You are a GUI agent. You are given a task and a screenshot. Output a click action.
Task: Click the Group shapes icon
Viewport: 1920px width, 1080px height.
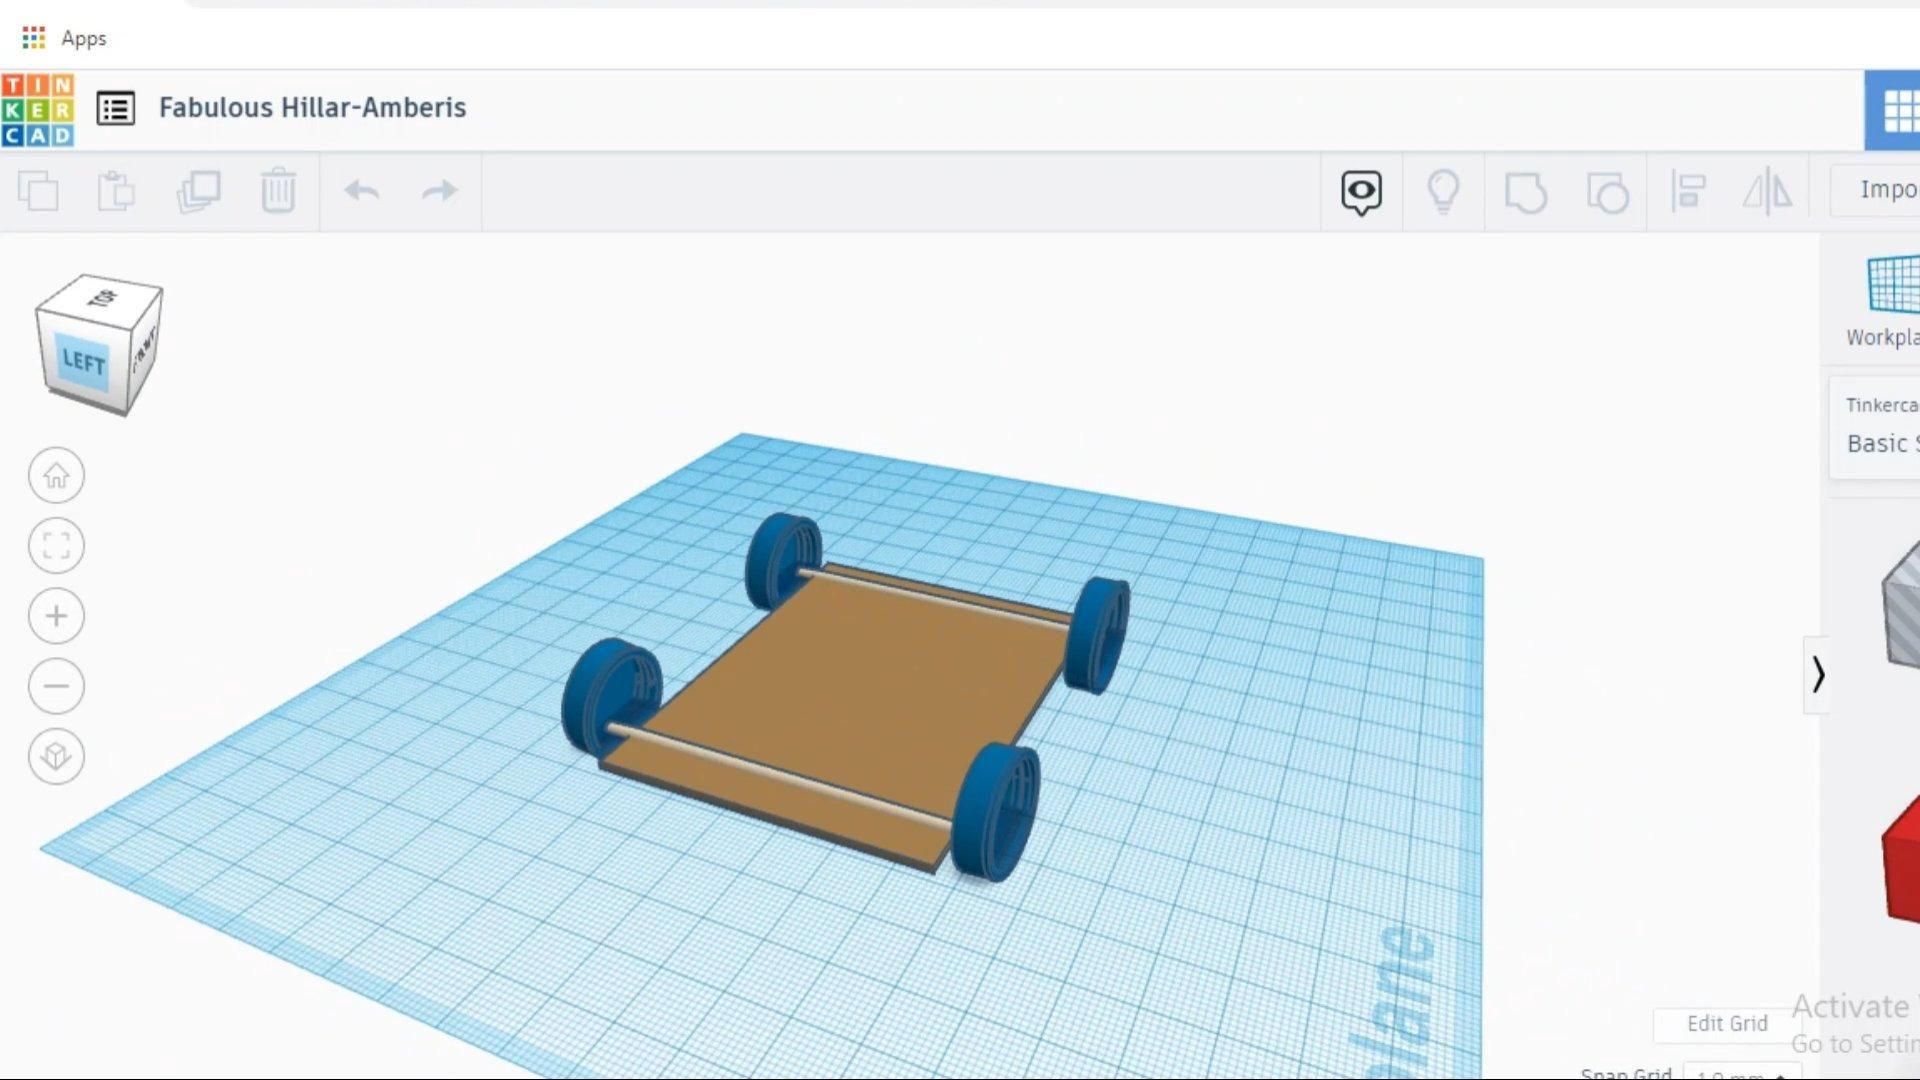1525,191
